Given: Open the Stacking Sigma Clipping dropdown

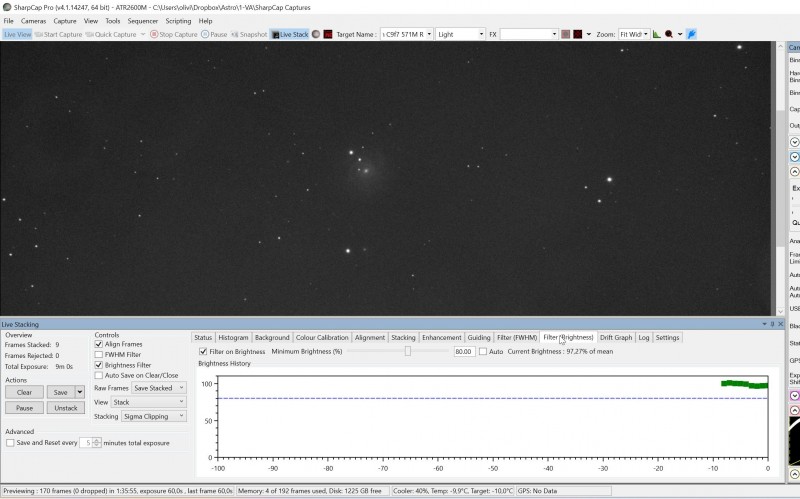Looking at the screenshot, I should pyautogui.click(x=154, y=416).
